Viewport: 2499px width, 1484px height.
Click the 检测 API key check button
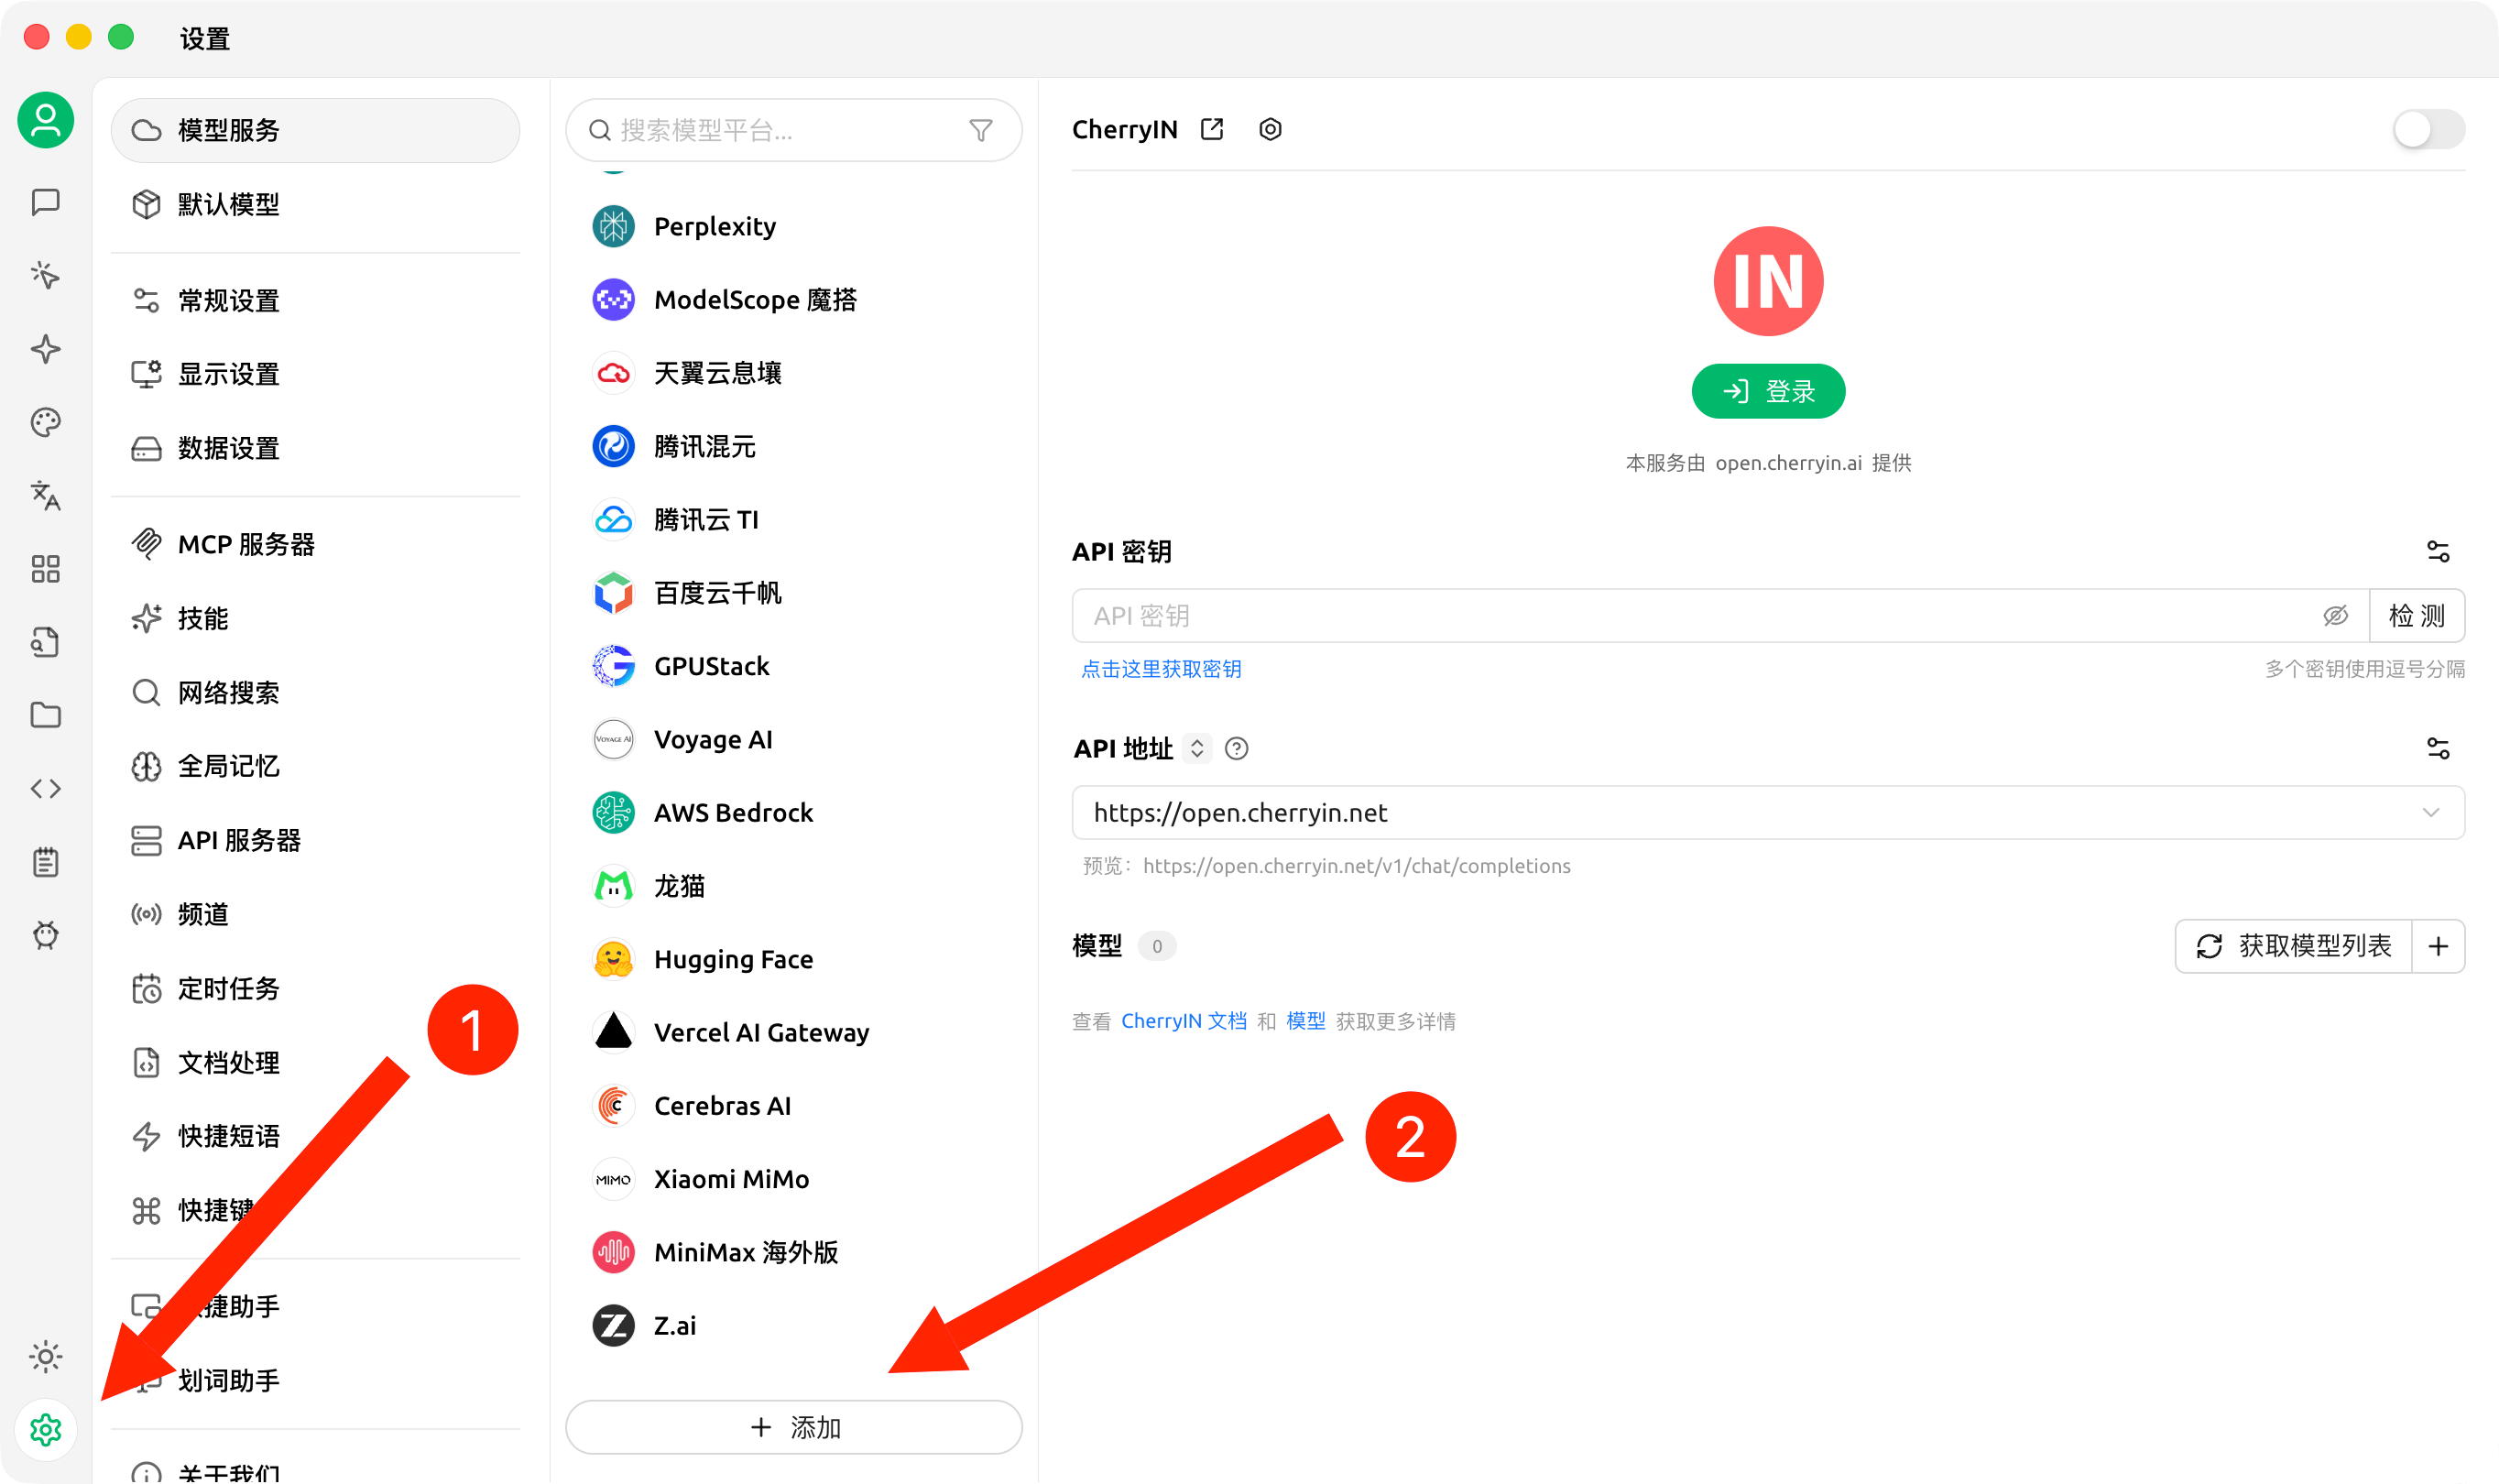2416,616
